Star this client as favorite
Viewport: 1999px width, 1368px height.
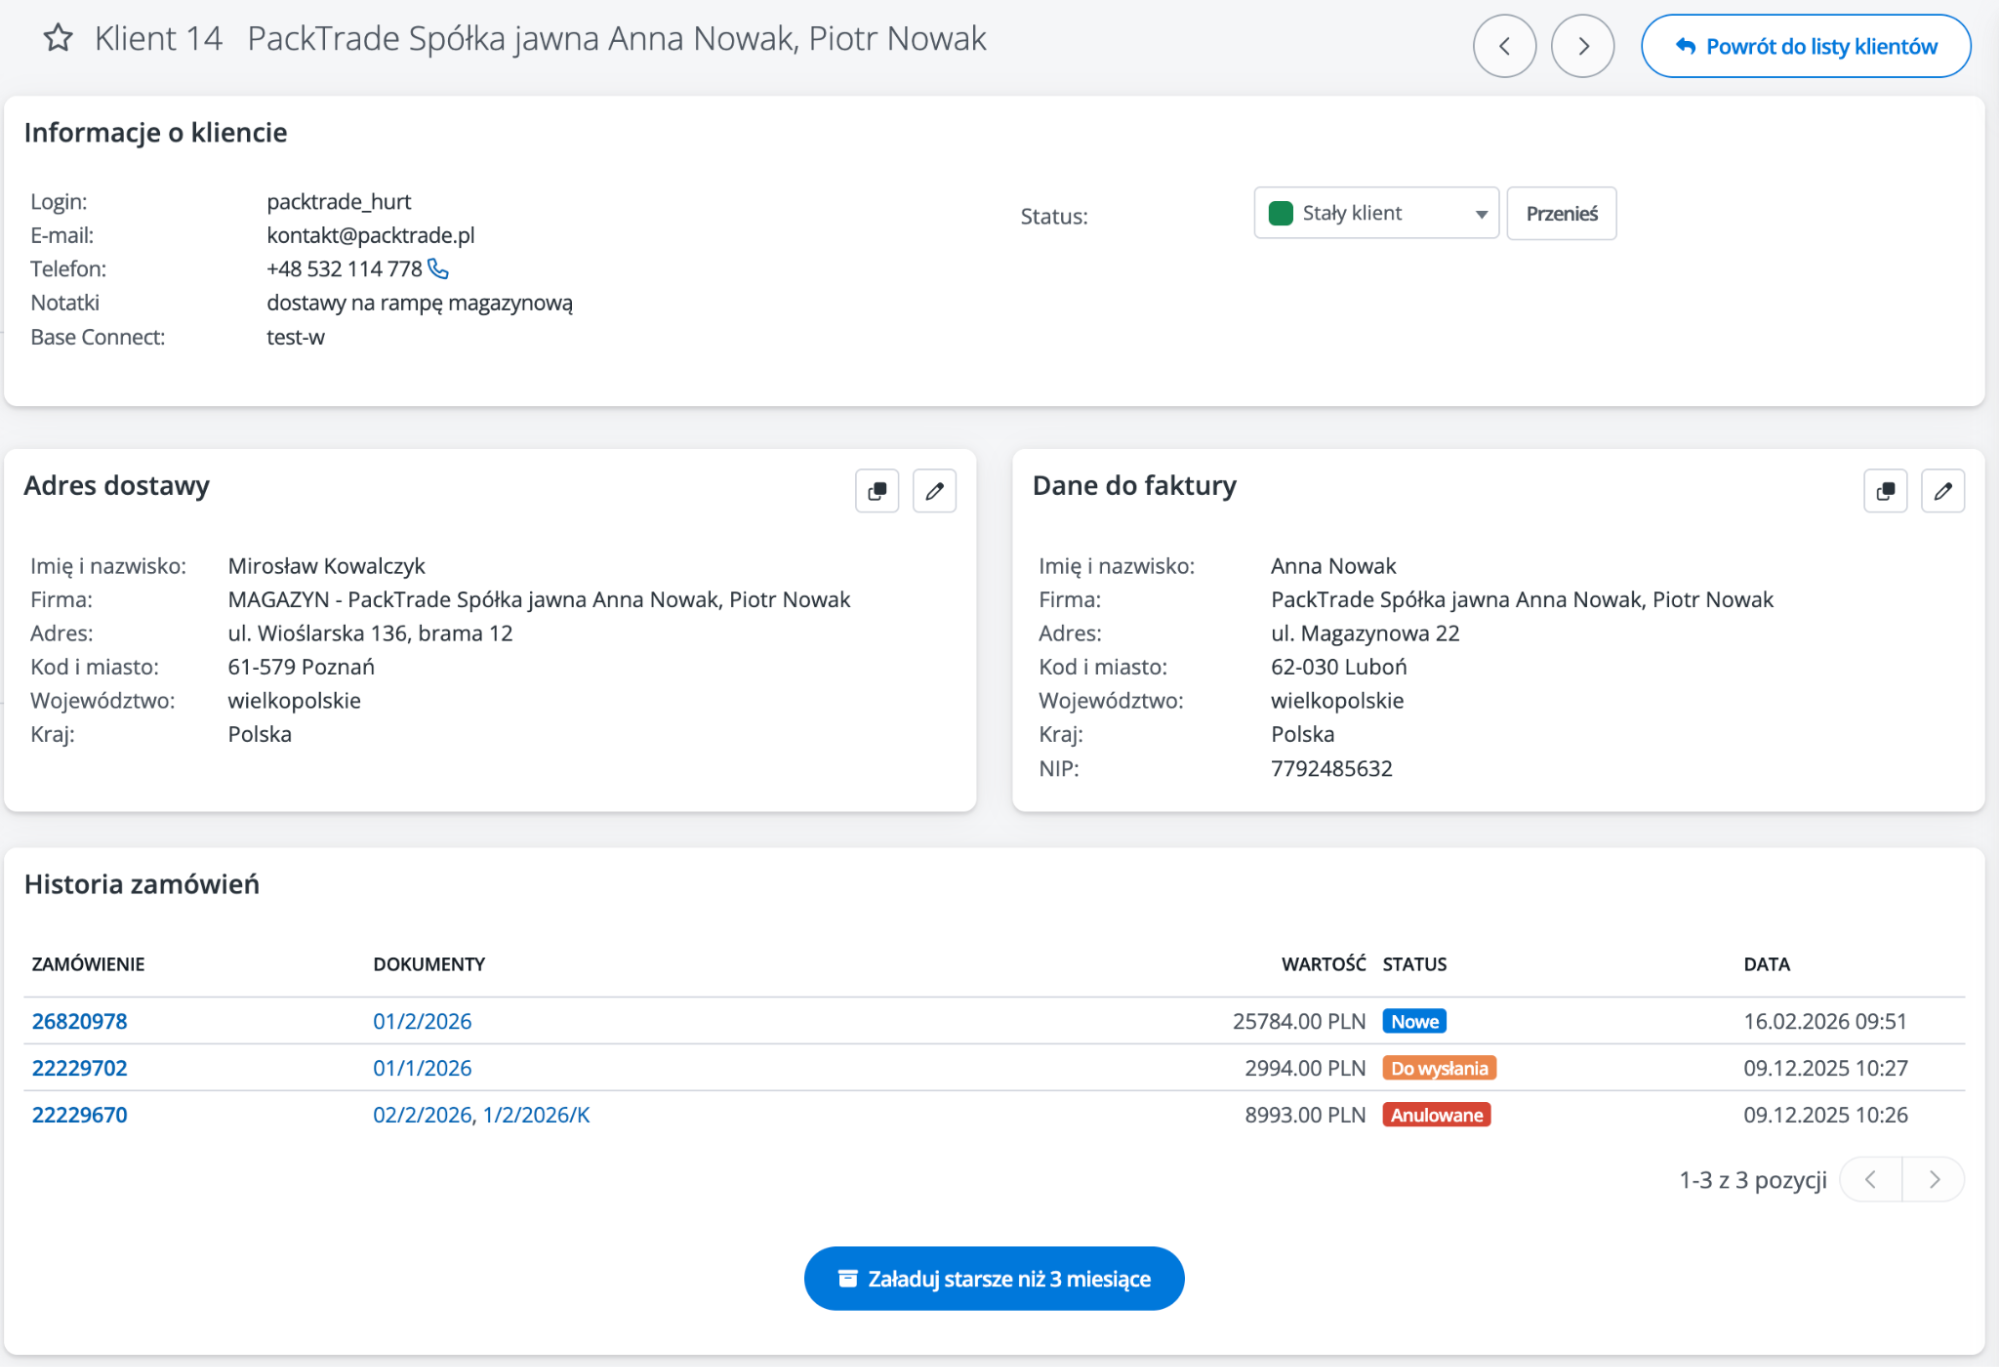tap(58, 39)
